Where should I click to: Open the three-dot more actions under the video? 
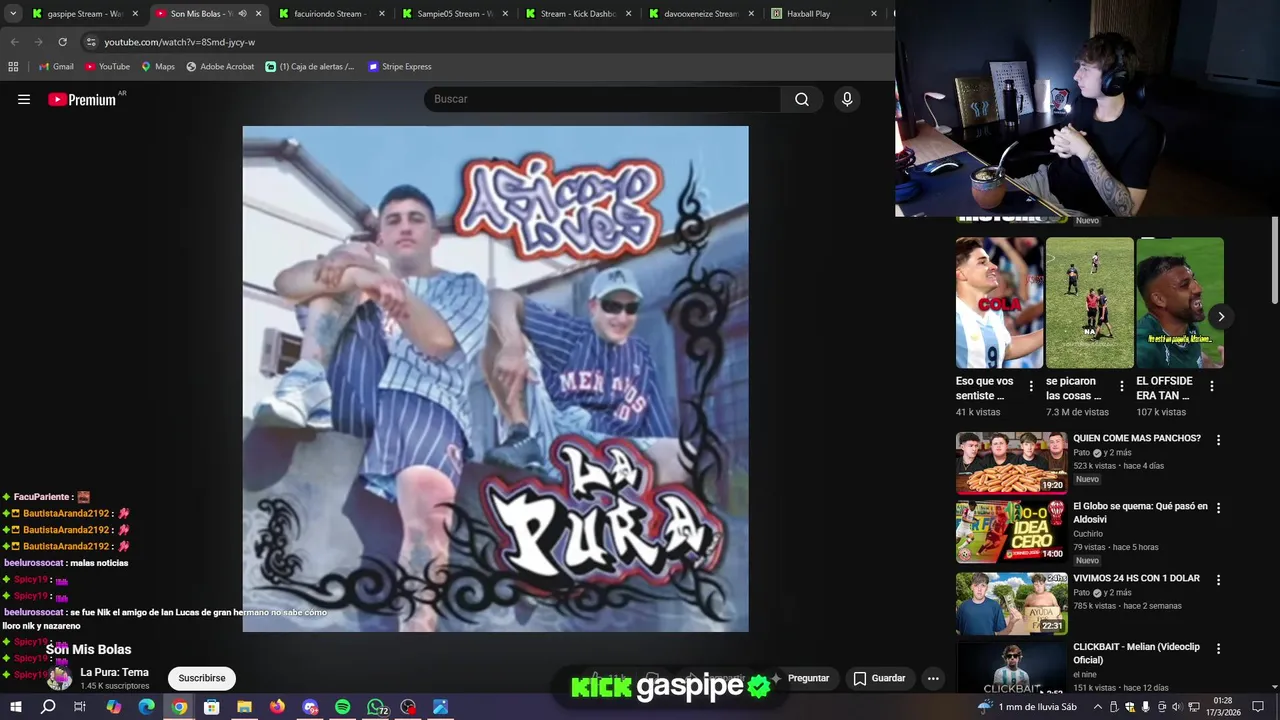(x=933, y=678)
